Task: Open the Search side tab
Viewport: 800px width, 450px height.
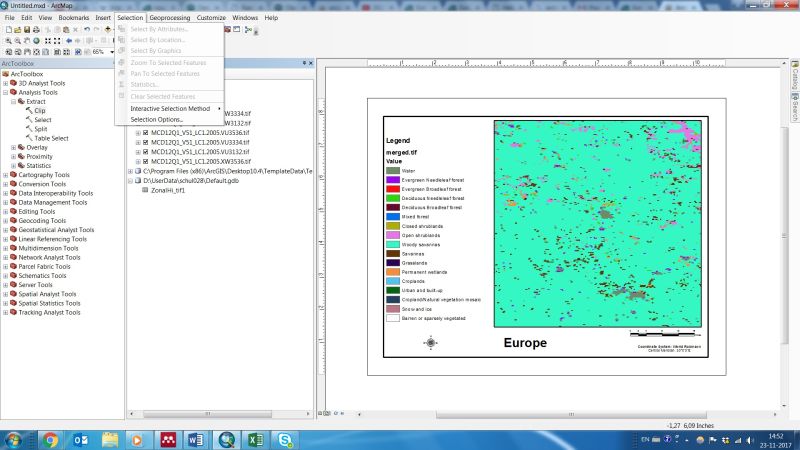Action: point(794,107)
